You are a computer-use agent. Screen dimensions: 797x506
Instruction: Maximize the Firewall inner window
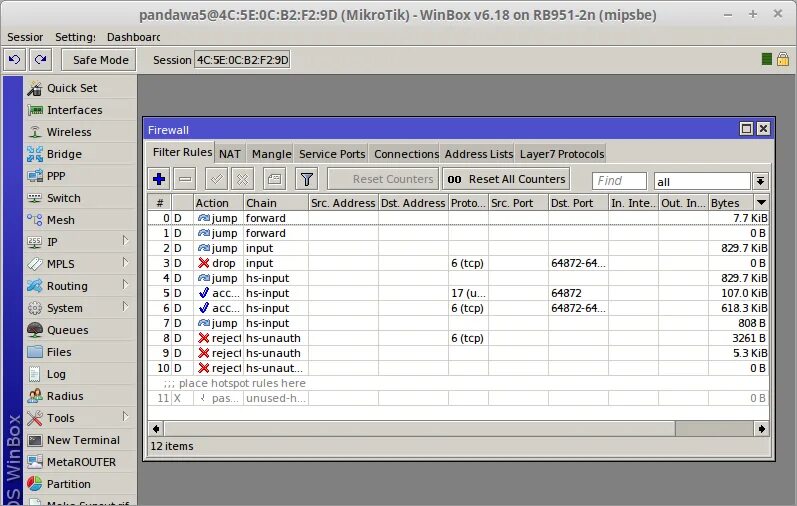(x=746, y=129)
